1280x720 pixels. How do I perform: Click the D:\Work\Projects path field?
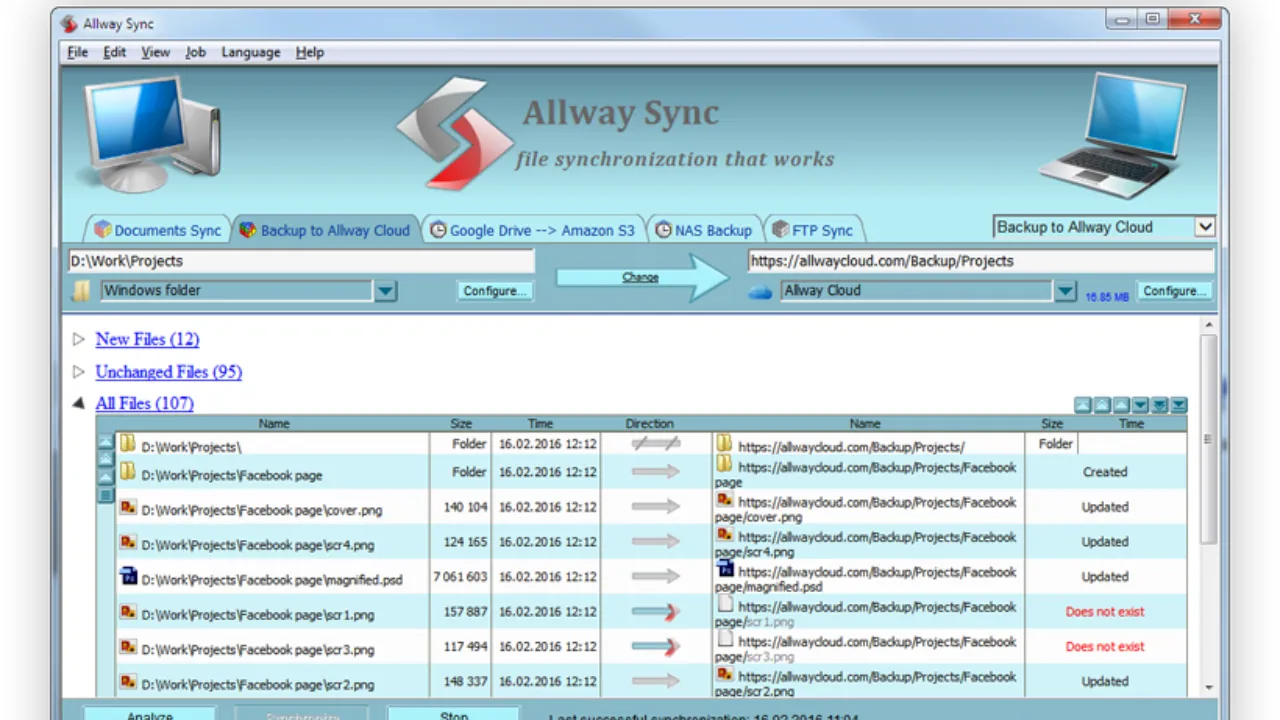[301, 261]
